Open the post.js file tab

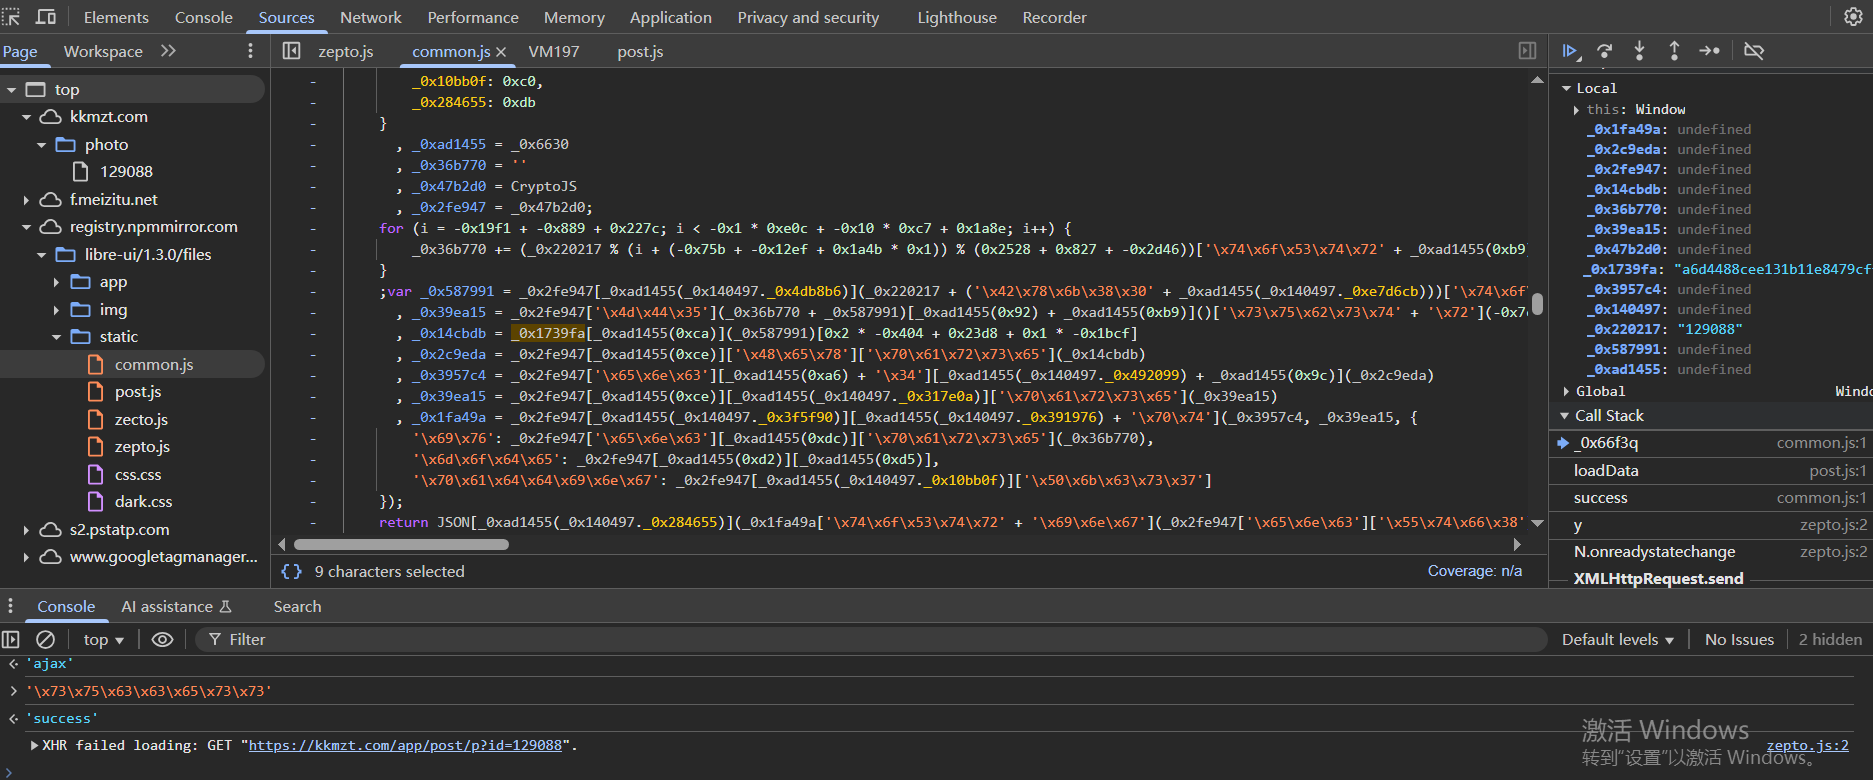[x=640, y=51]
